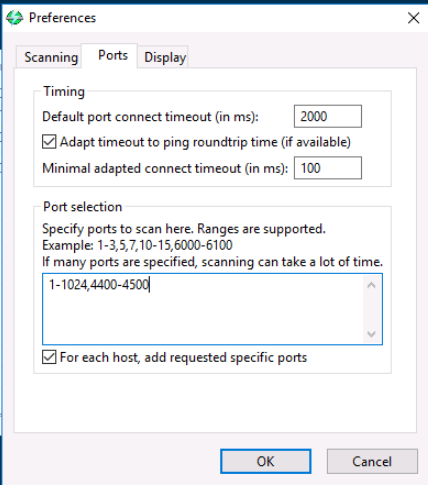
Task: Click the timeout field showing 2000
Action: tap(328, 116)
